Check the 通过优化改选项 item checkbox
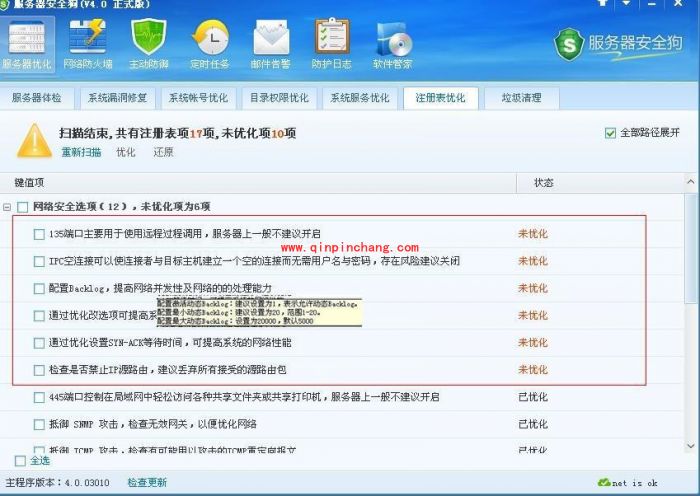Viewport: 700px width, 496px height. coord(39,316)
